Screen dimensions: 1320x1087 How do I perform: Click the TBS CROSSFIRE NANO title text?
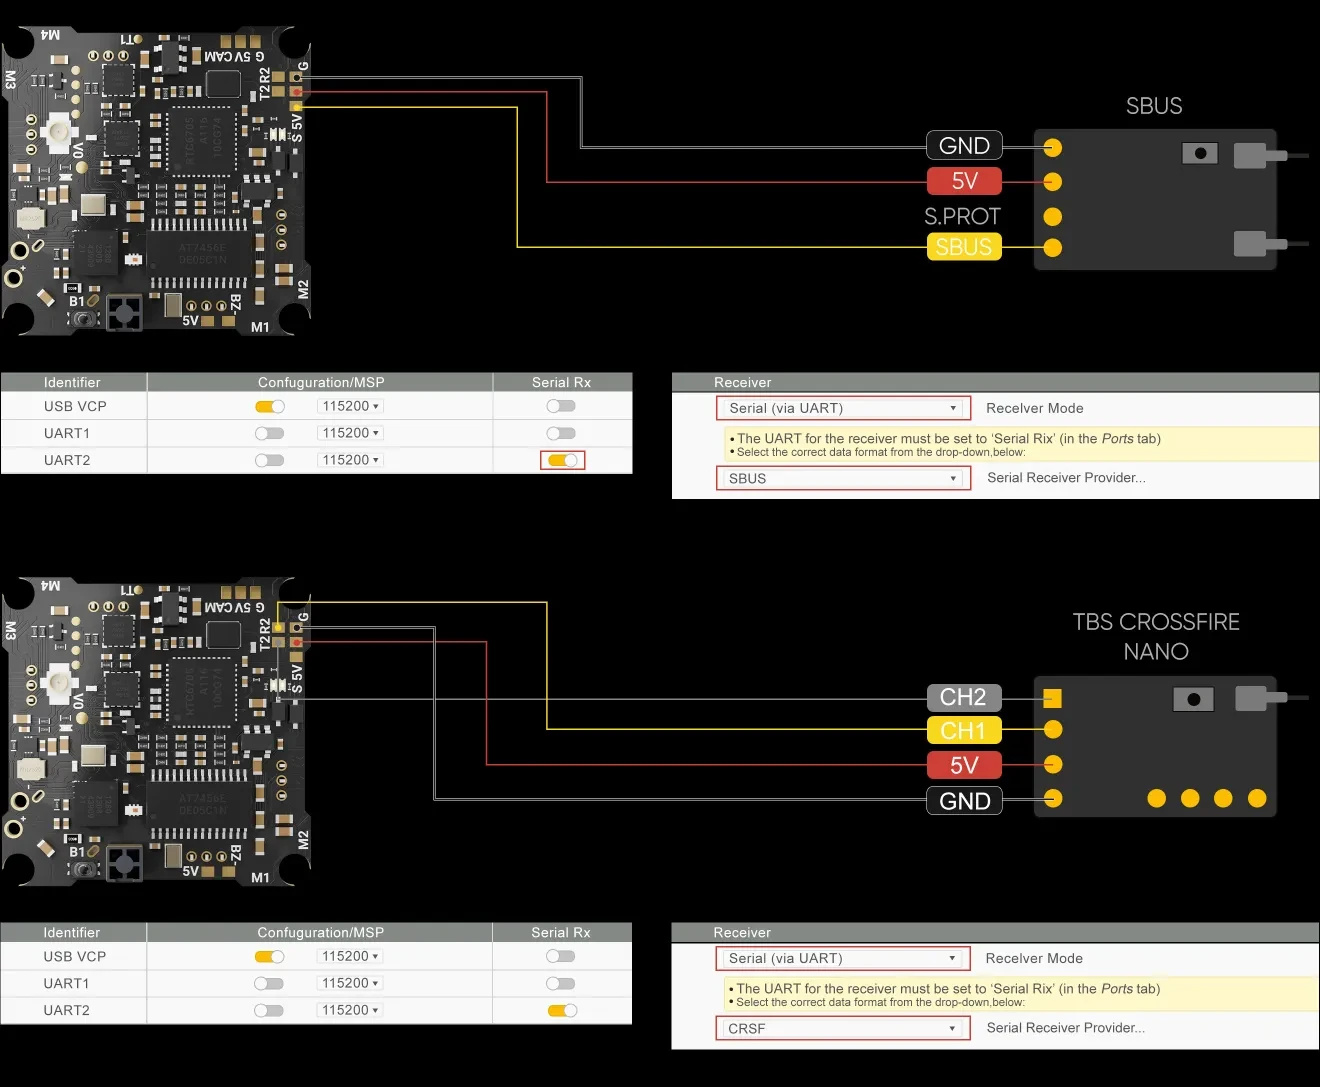(x=1156, y=636)
